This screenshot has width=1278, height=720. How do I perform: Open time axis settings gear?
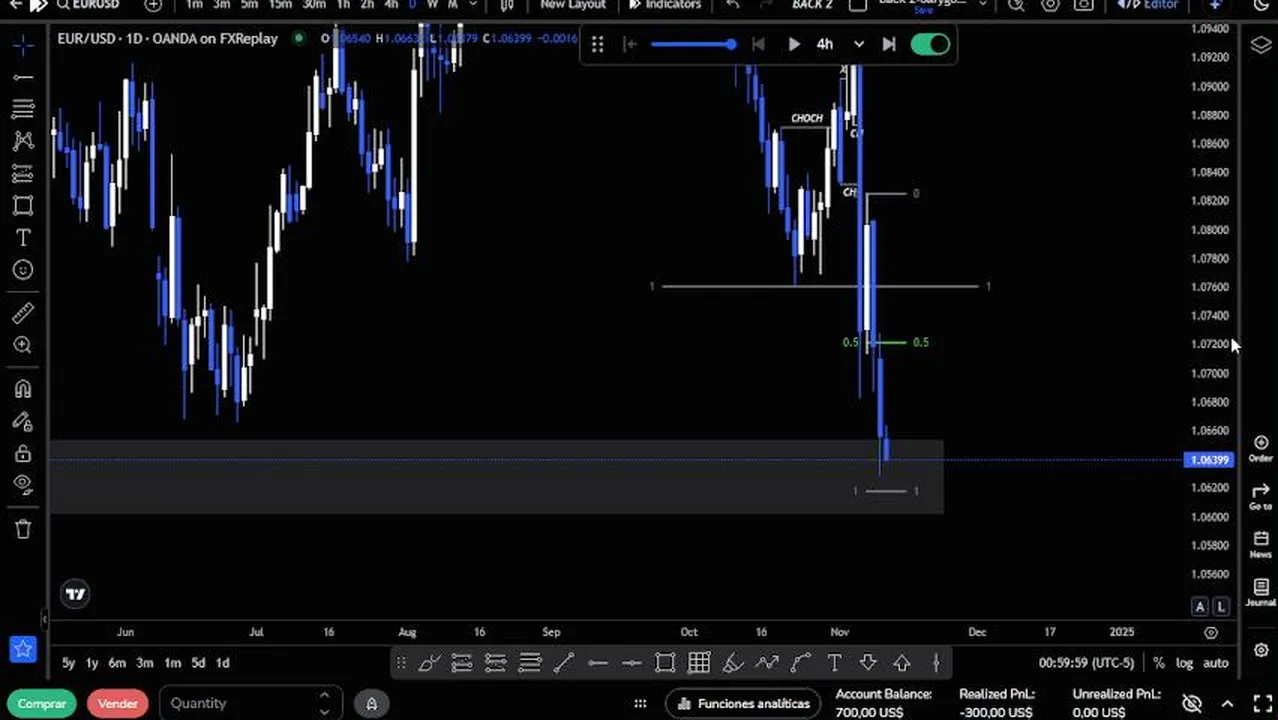coord(1211,632)
